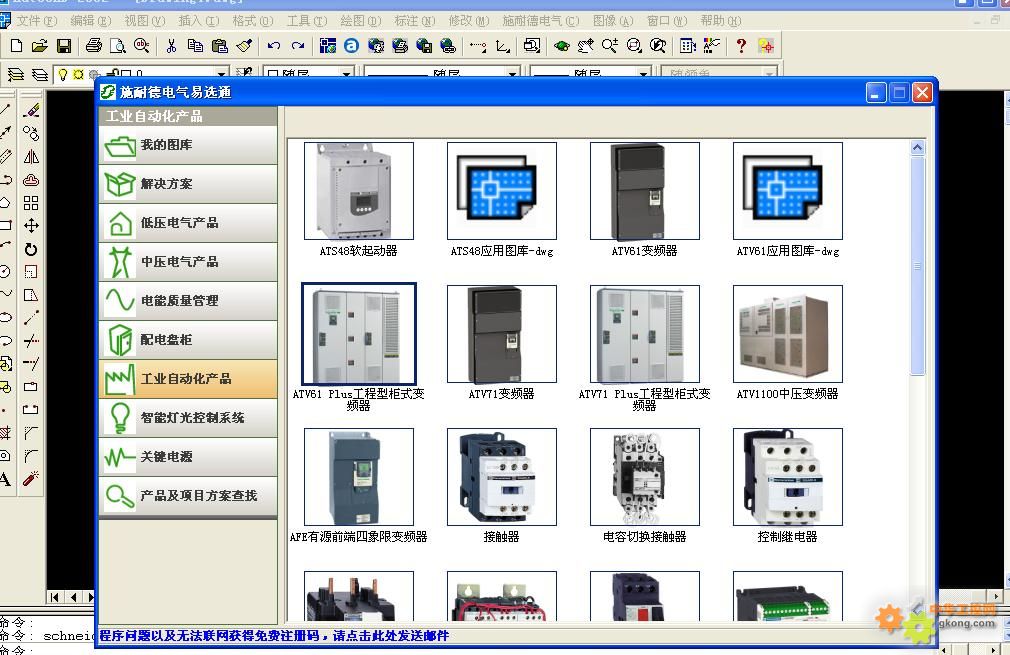Select ATS48软起动器 product thumbnail
Image resolution: width=1010 pixels, height=655 pixels.
click(x=359, y=191)
